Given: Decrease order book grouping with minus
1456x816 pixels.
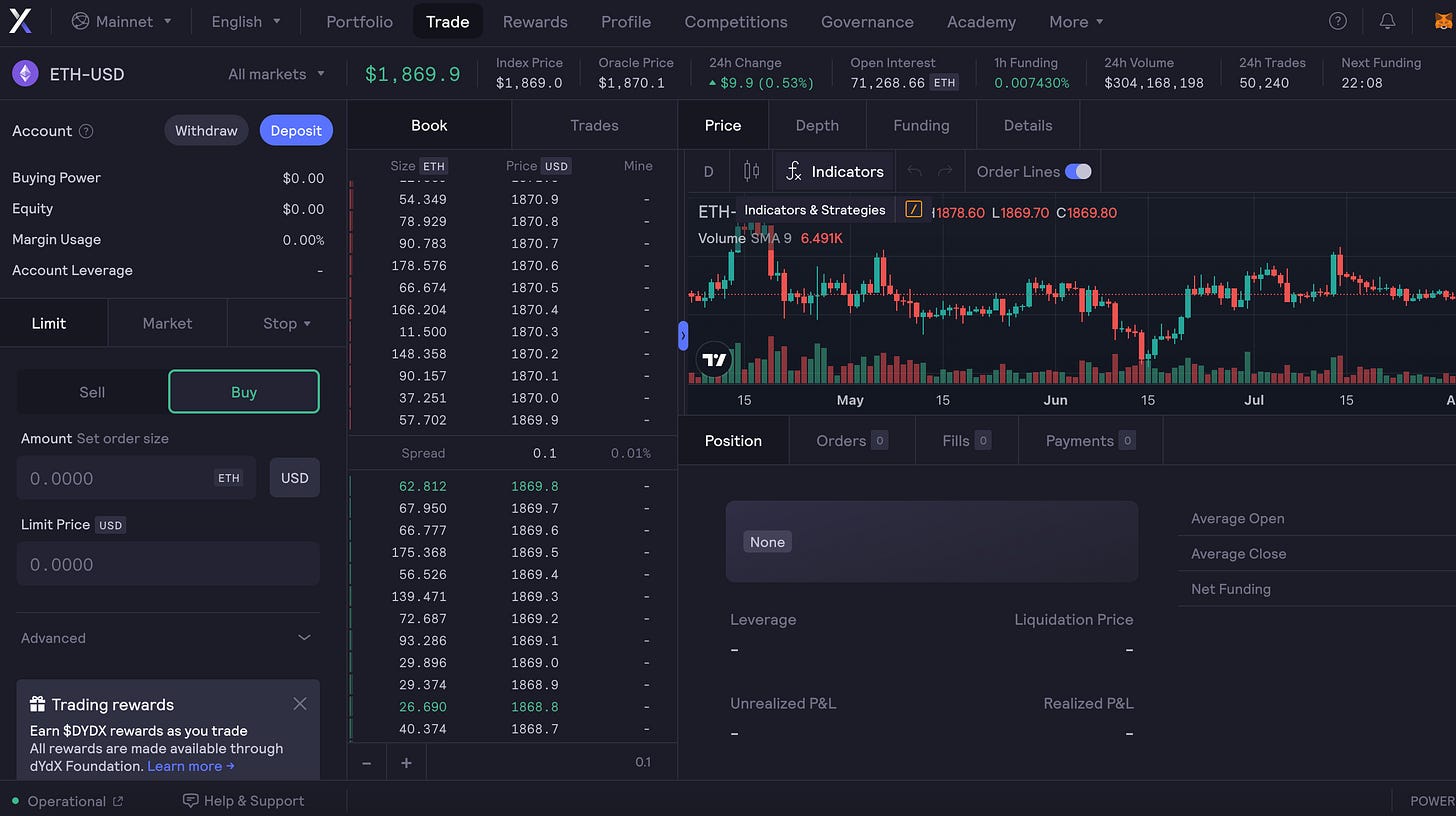Looking at the screenshot, I should 367,762.
